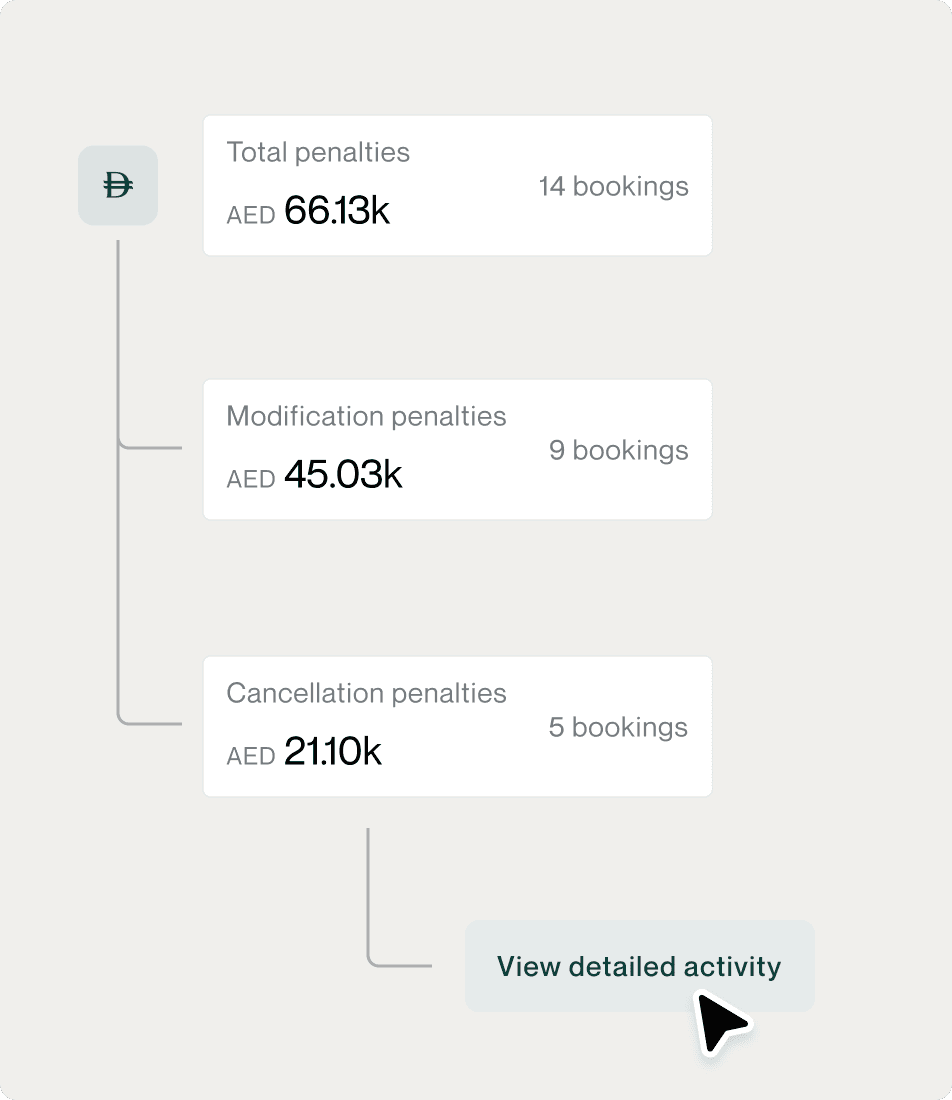Click the 66.13k total amount
The height and width of the screenshot is (1100, 952).
coord(337,211)
